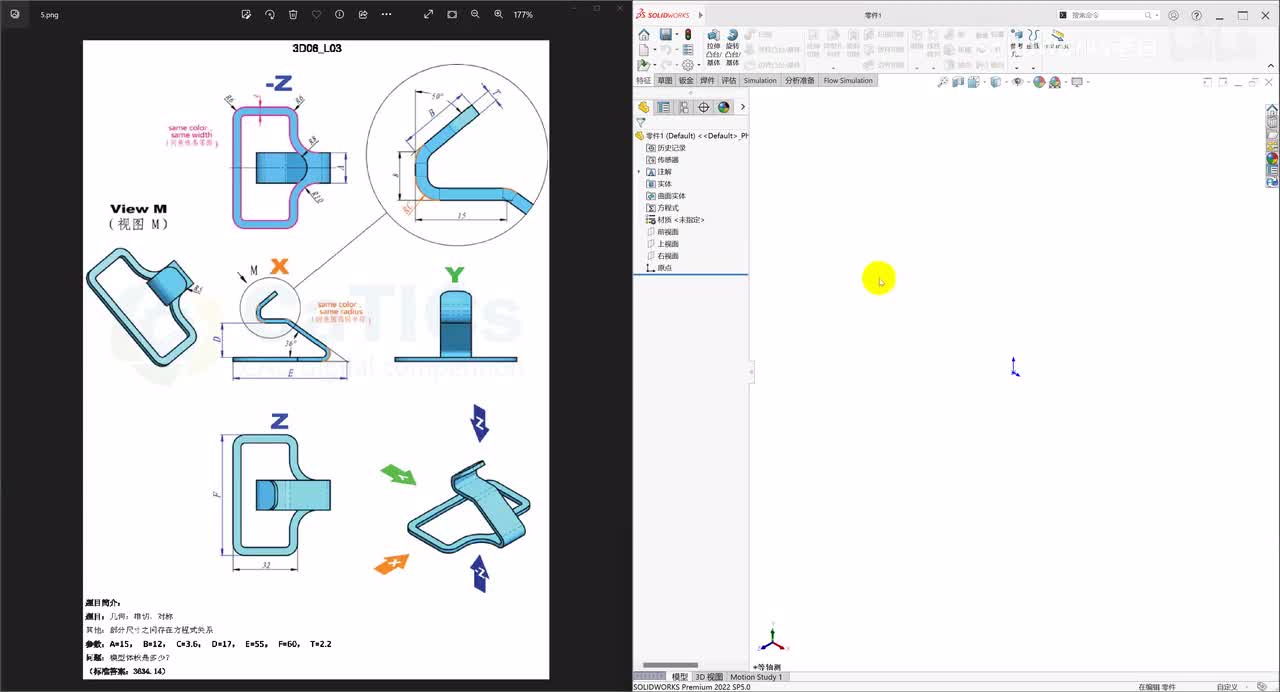Toggle fit-to-window in photo viewer
The height and width of the screenshot is (692, 1280).
click(452, 14)
